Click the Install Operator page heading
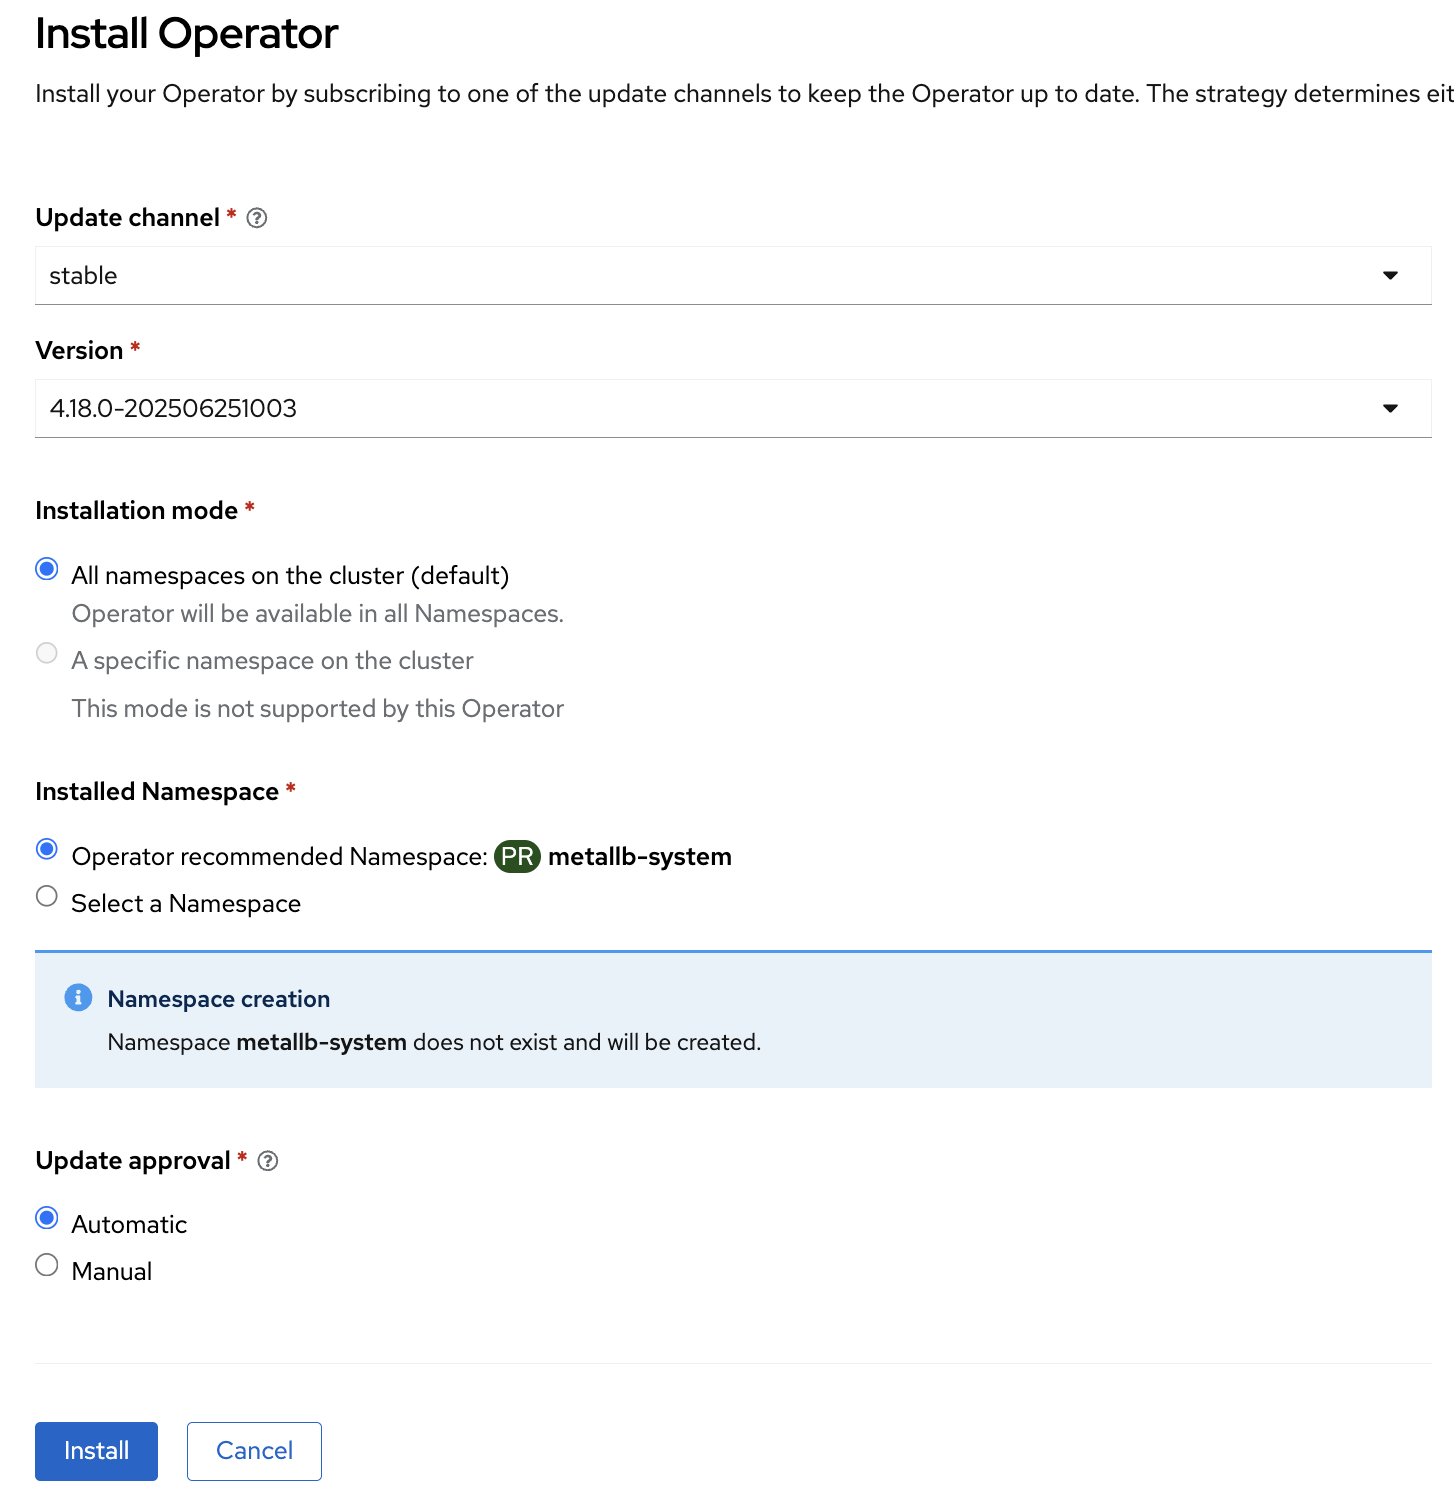 click(187, 34)
